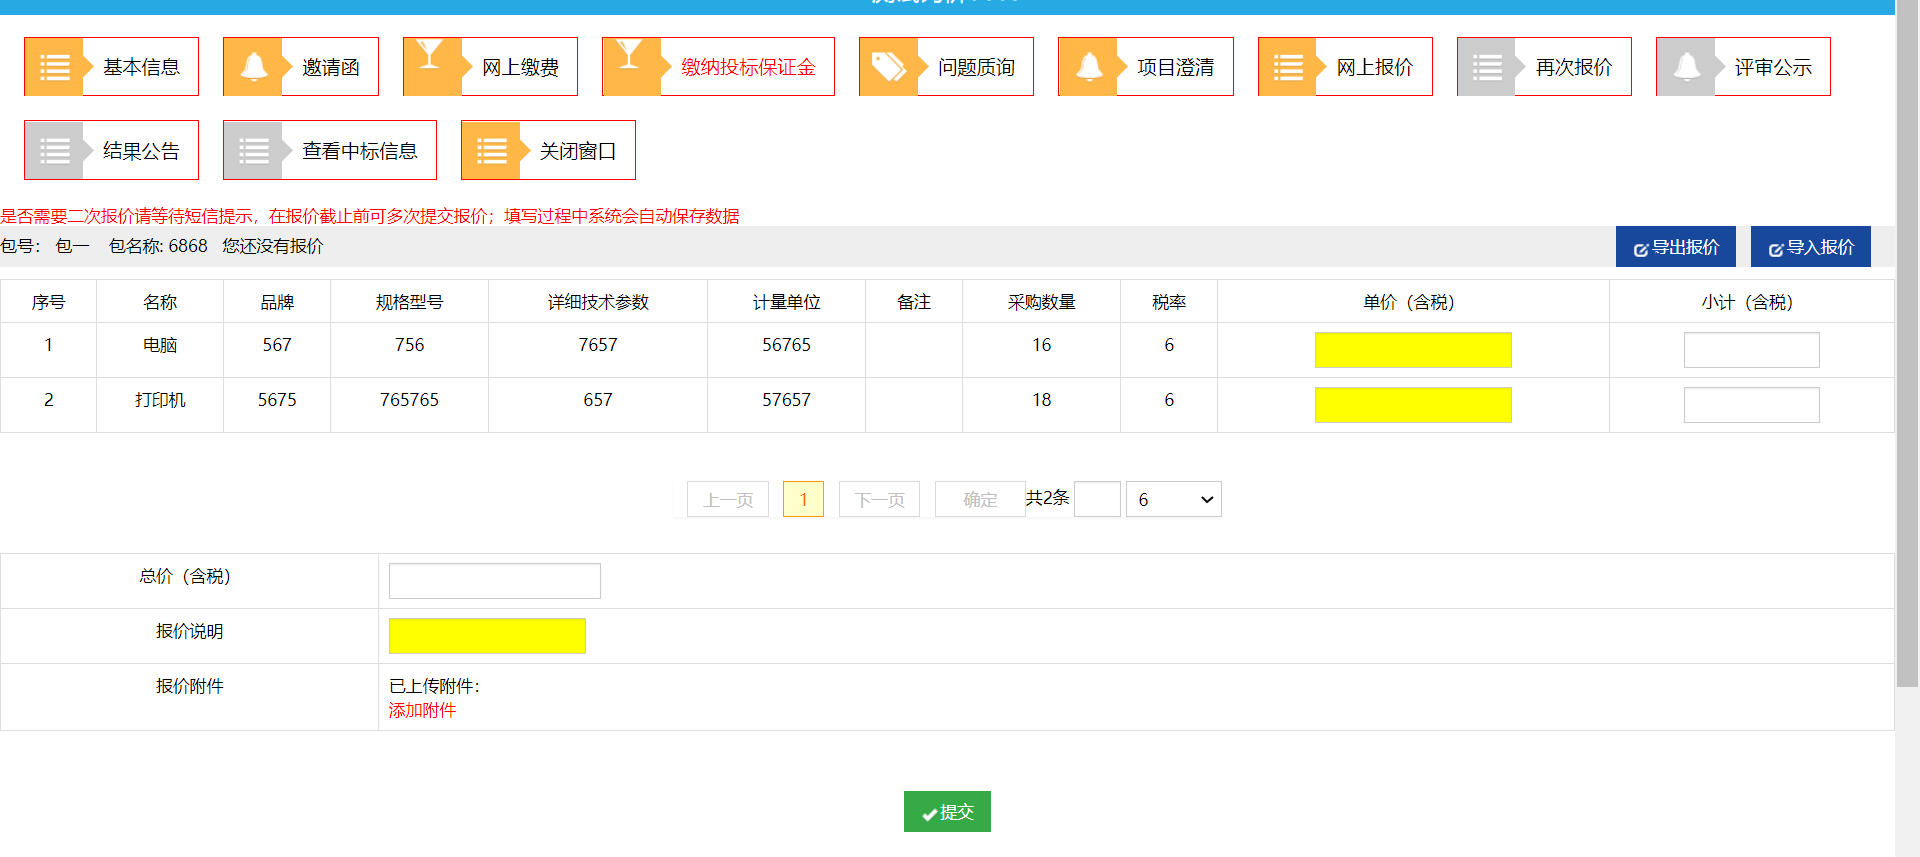Click the gray bell icon beside 评审公示

[x=1686, y=67]
